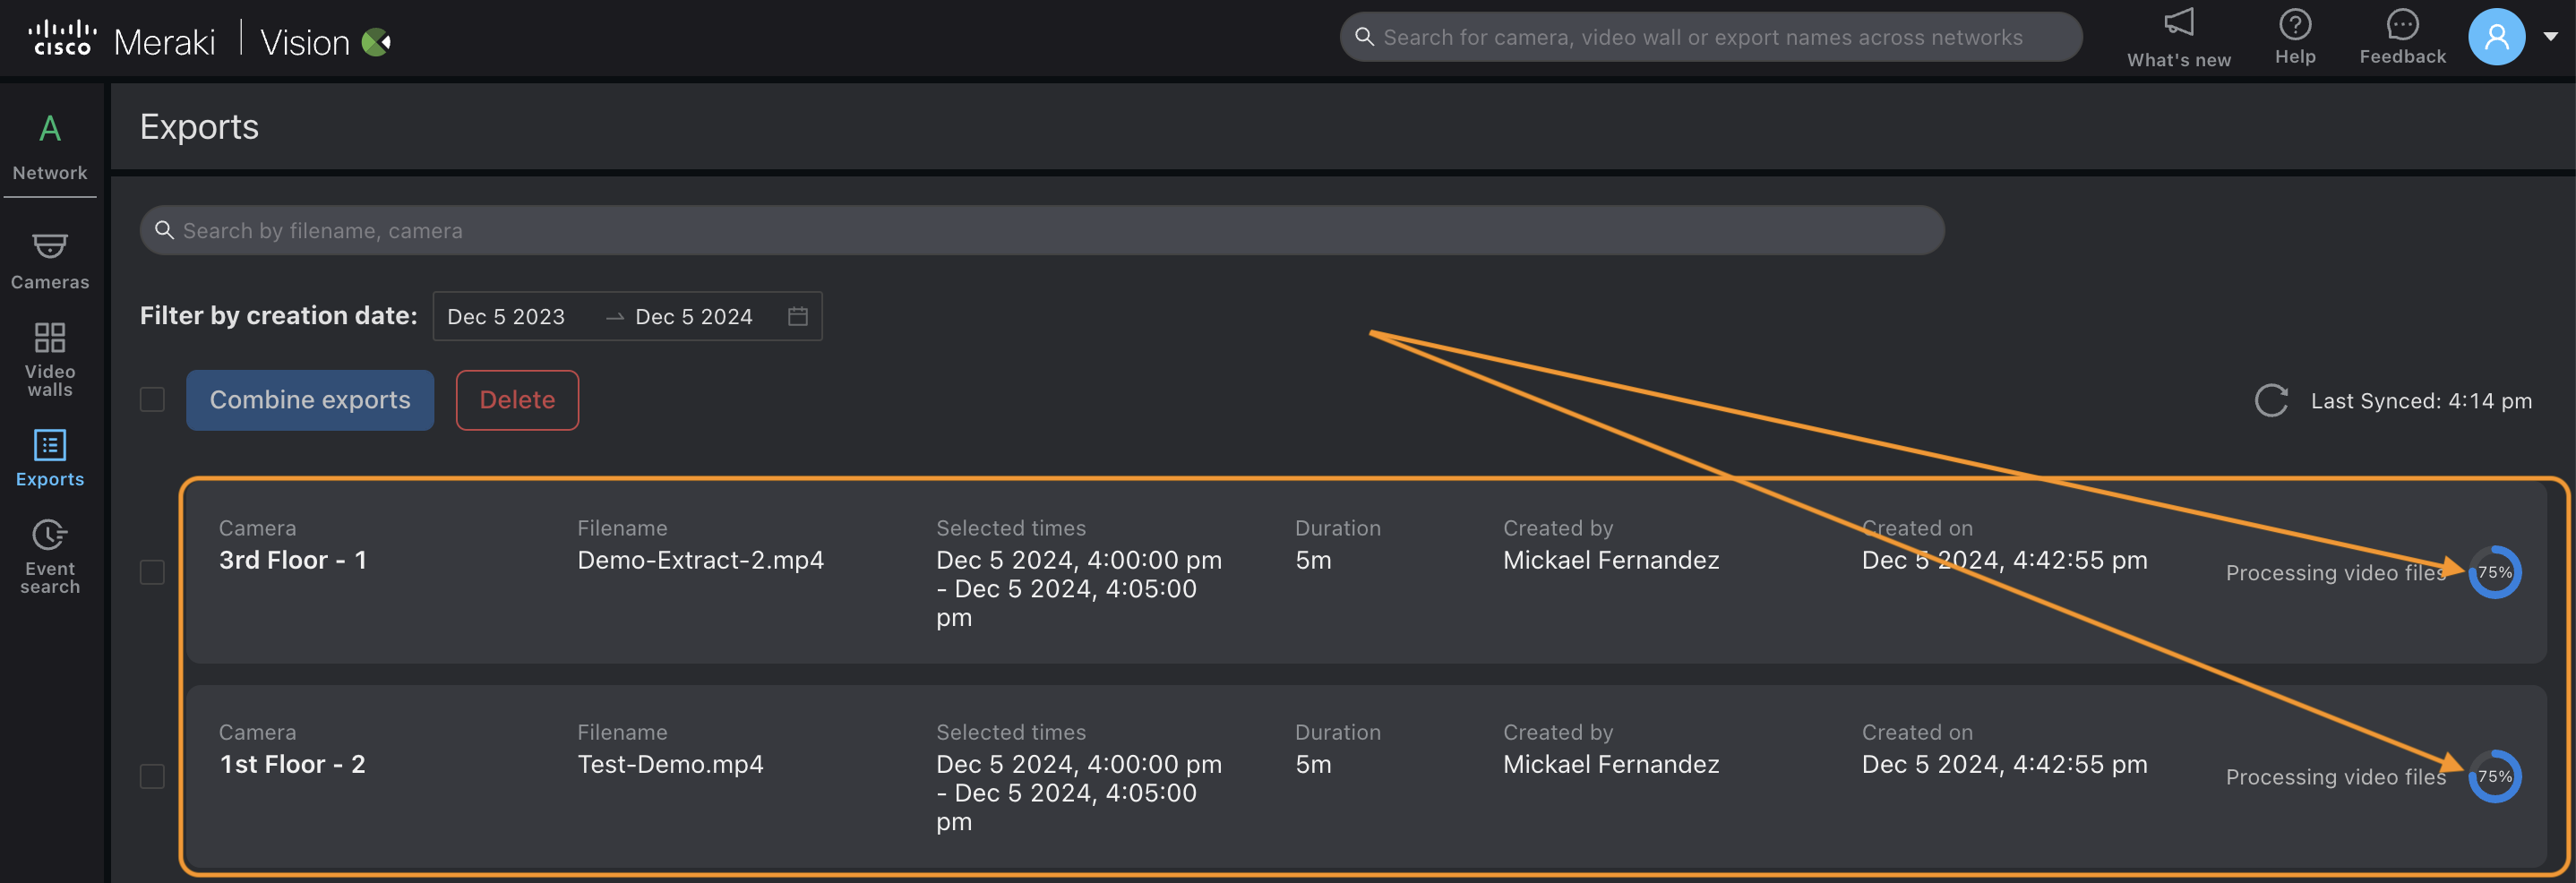2576x883 pixels.
Task: Open the Feedback dialog
Action: pyautogui.click(x=2401, y=25)
